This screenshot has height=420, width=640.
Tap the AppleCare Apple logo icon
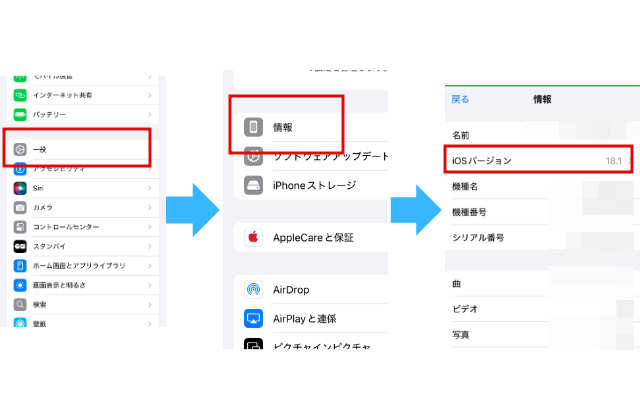pos(254,238)
